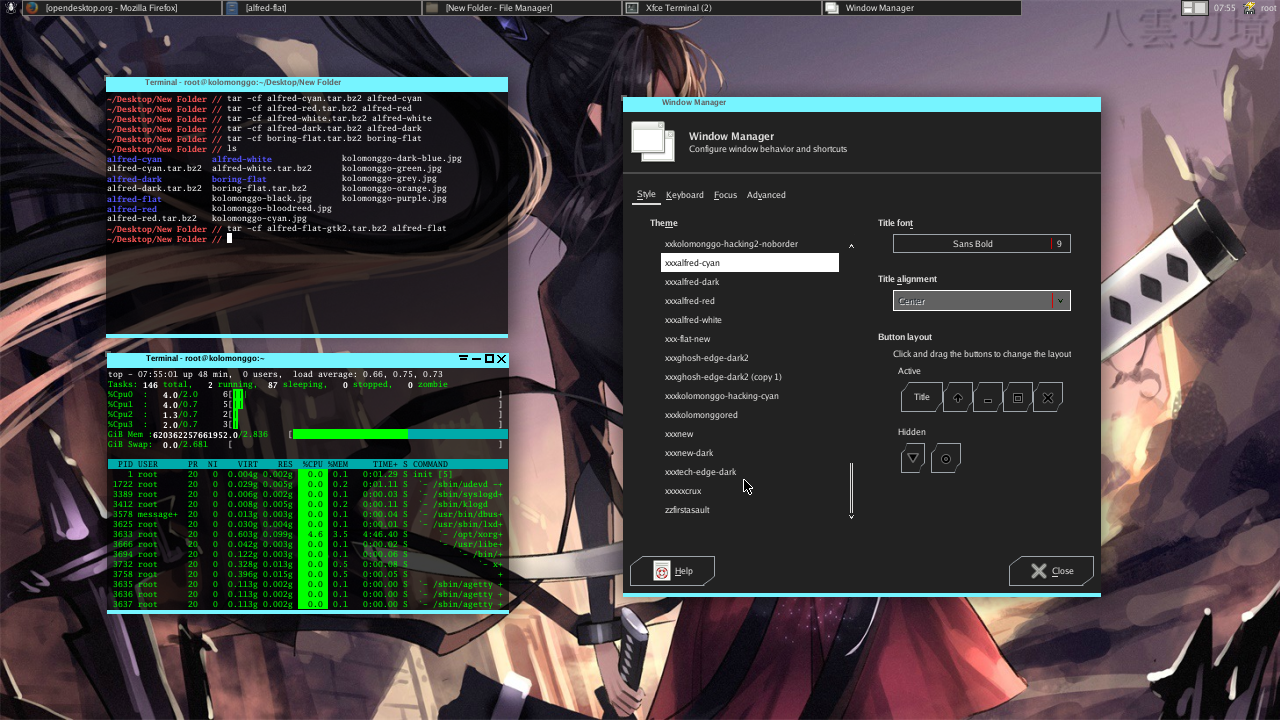
Task: Click the Menu triangle button under Hidden
Action: [x=912, y=459]
